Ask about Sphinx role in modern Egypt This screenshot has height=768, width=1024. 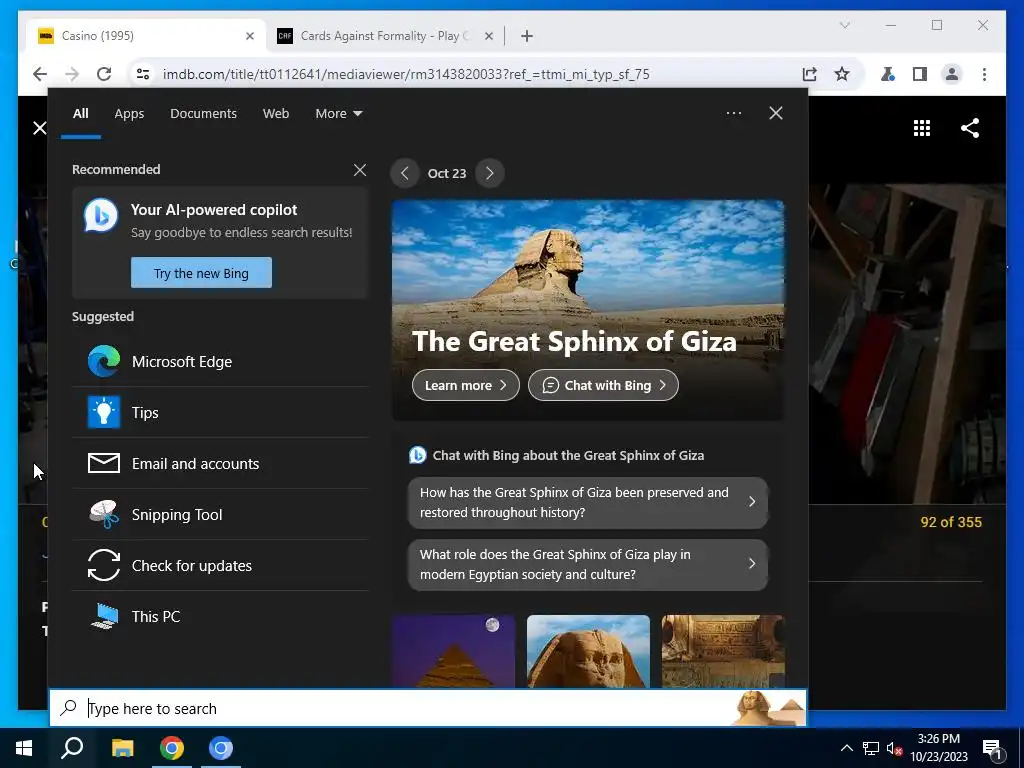click(588, 564)
